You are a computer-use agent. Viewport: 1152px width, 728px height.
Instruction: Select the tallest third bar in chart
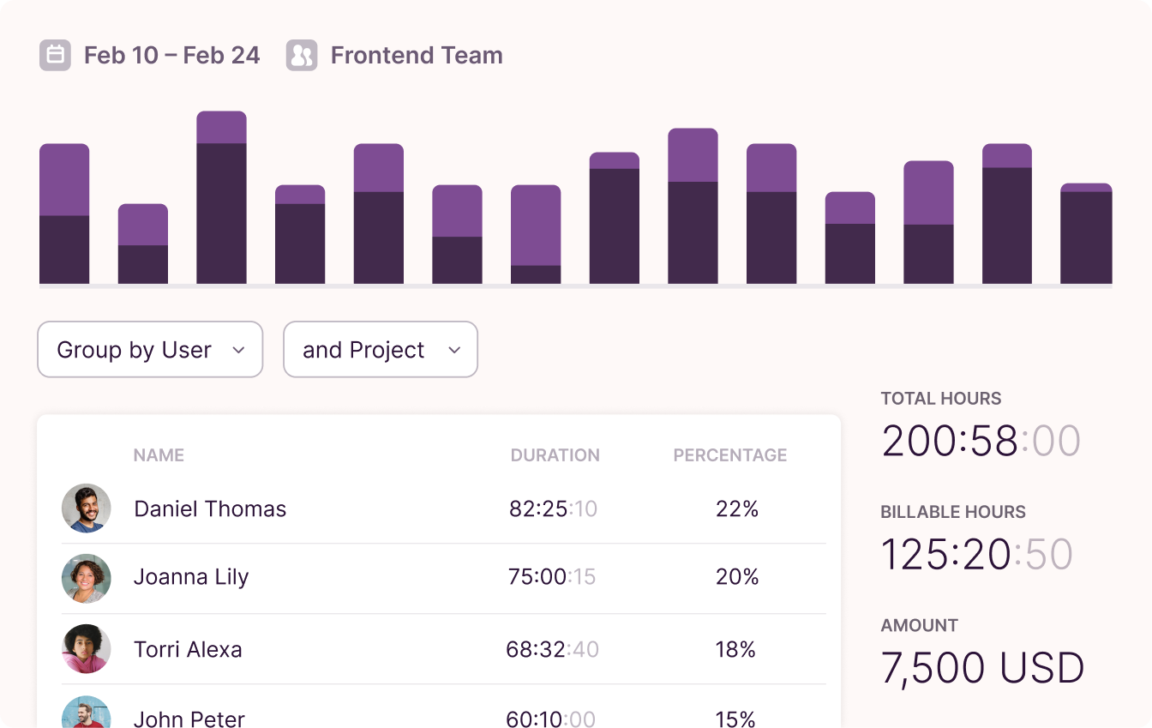[221, 198]
